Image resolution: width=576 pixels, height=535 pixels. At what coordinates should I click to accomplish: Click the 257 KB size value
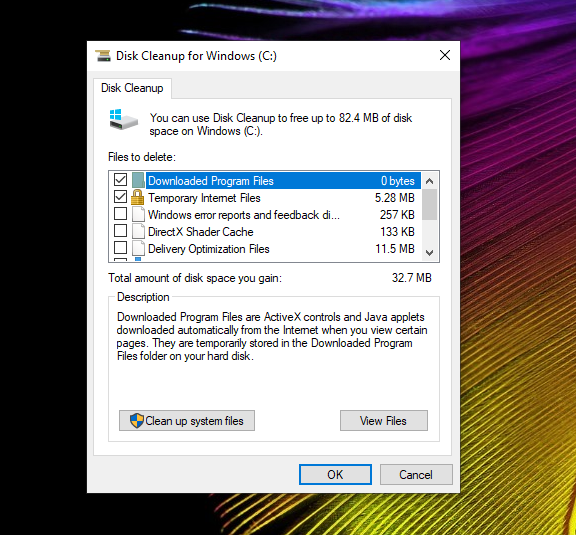coord(397,215)
